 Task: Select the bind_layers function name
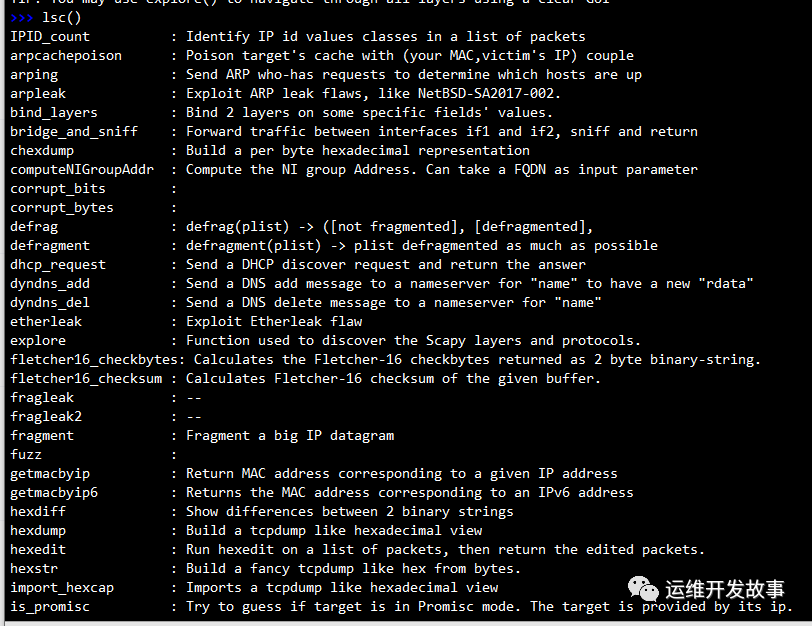point(54,112)
